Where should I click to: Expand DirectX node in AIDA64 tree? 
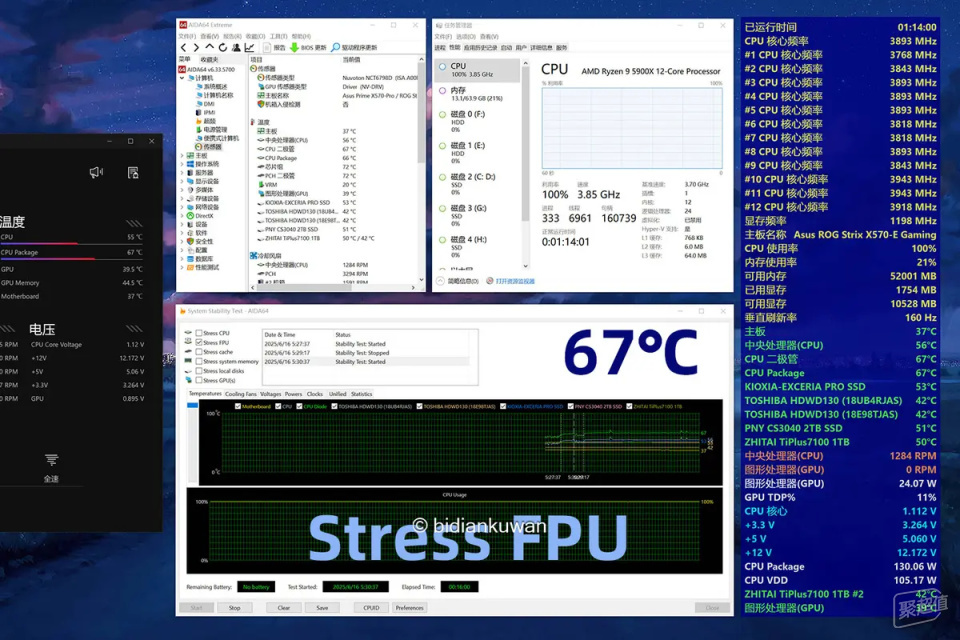pyautogui.click(x=182, y=216)
